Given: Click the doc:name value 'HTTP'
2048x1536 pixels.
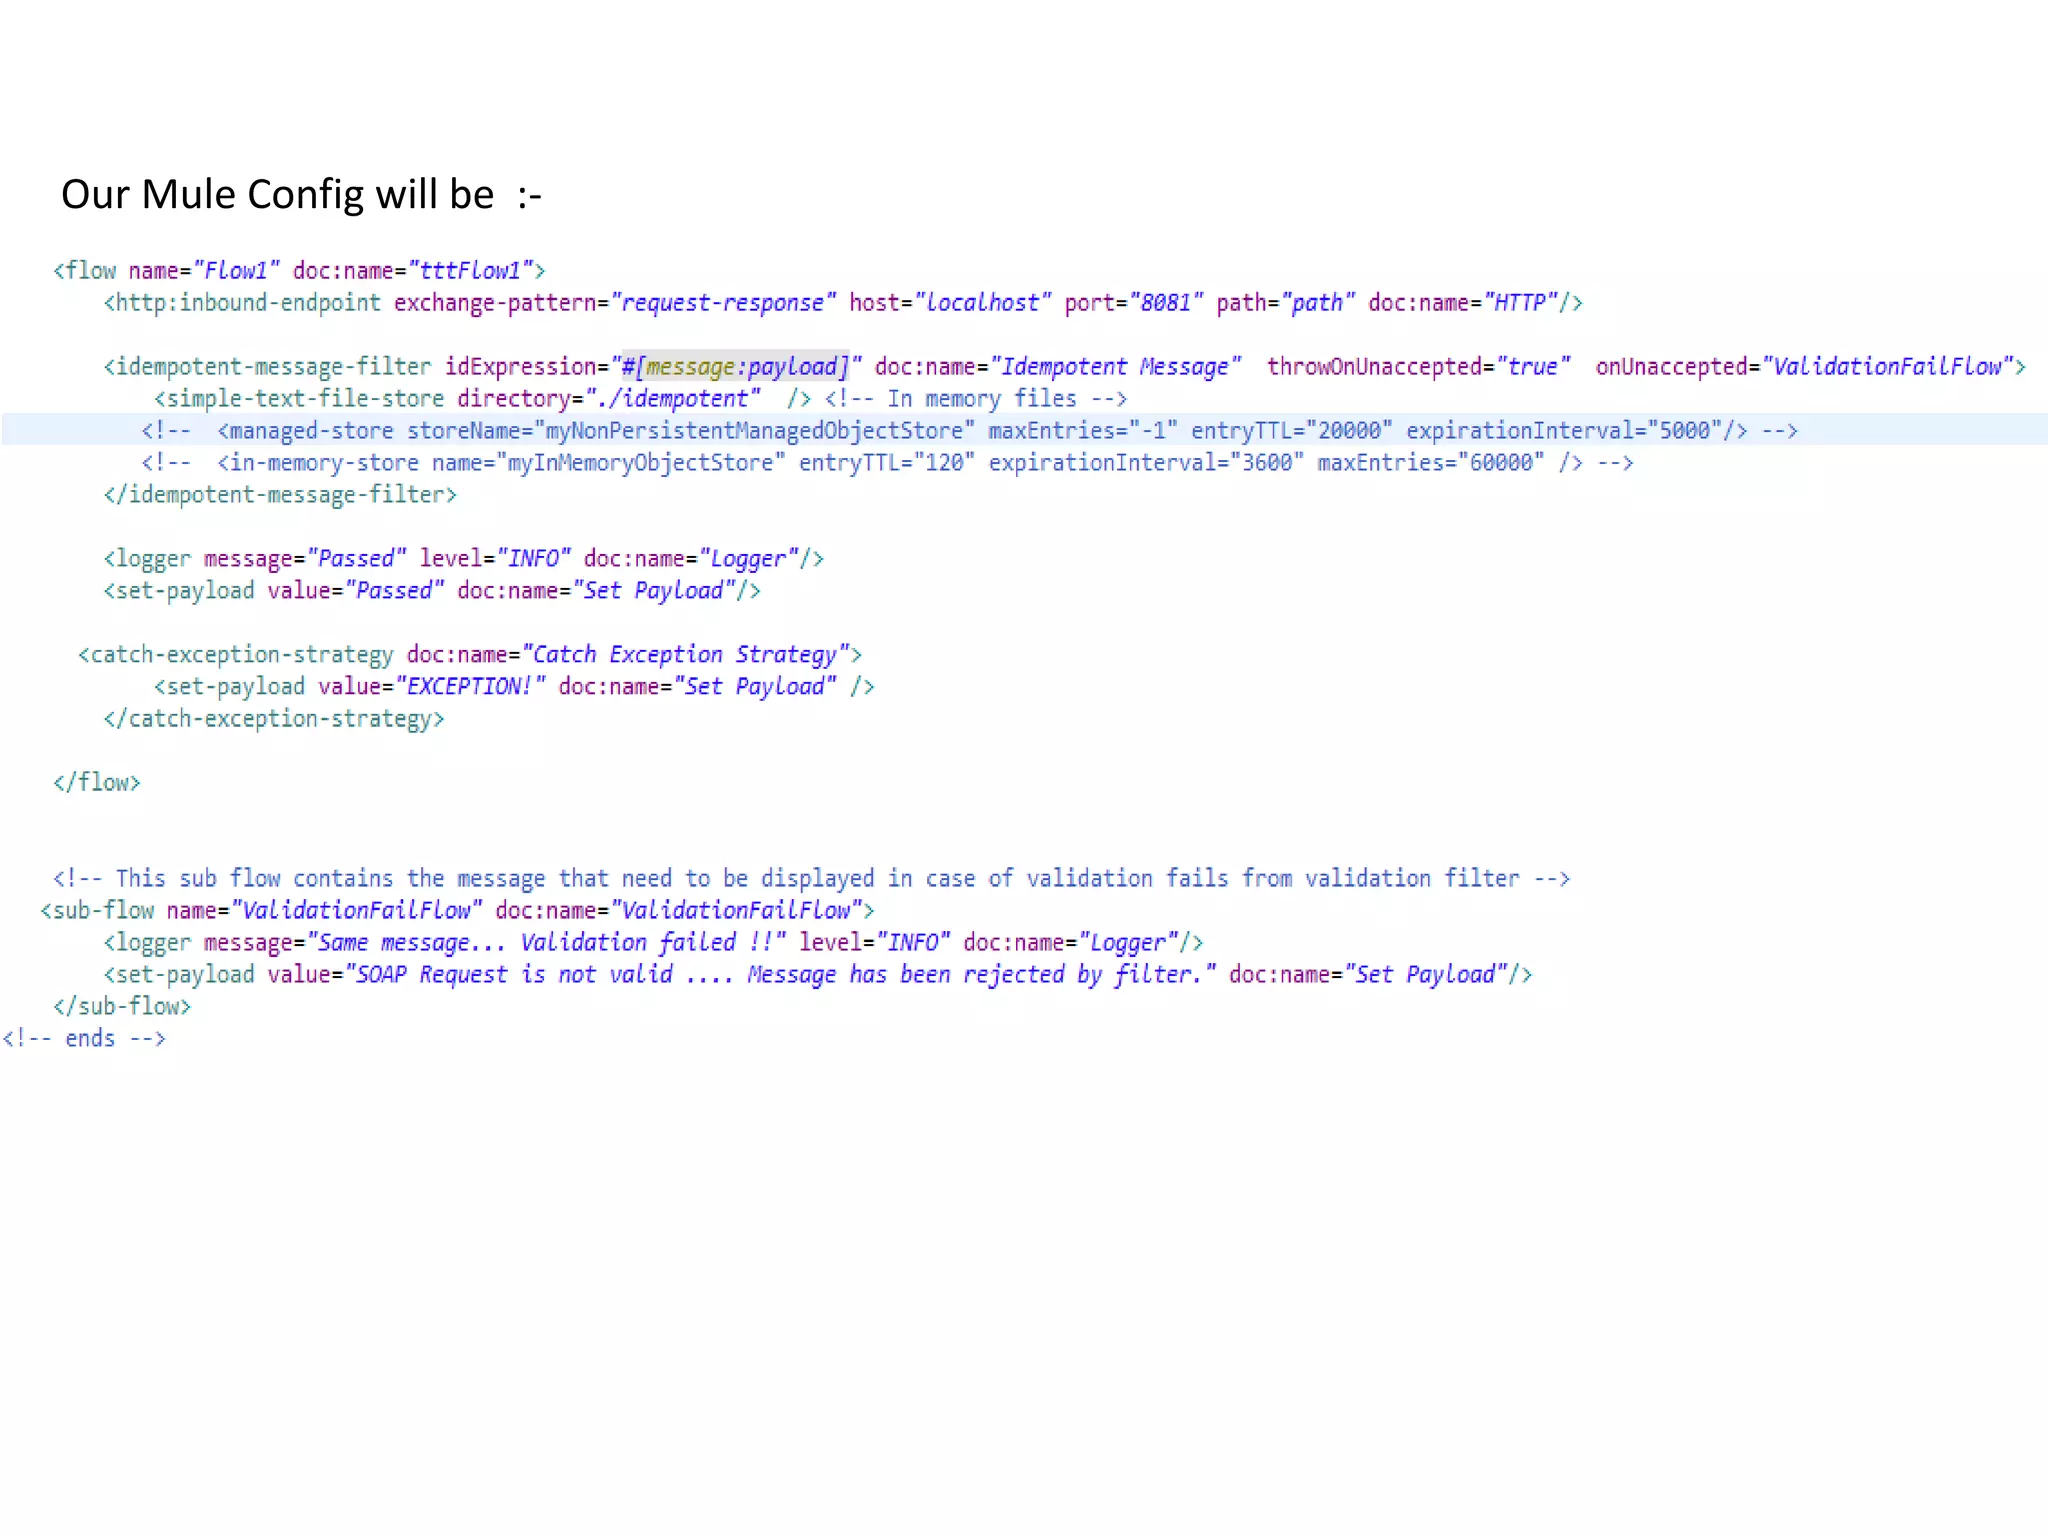Looking at the screenshot, I should [1521, 302].
